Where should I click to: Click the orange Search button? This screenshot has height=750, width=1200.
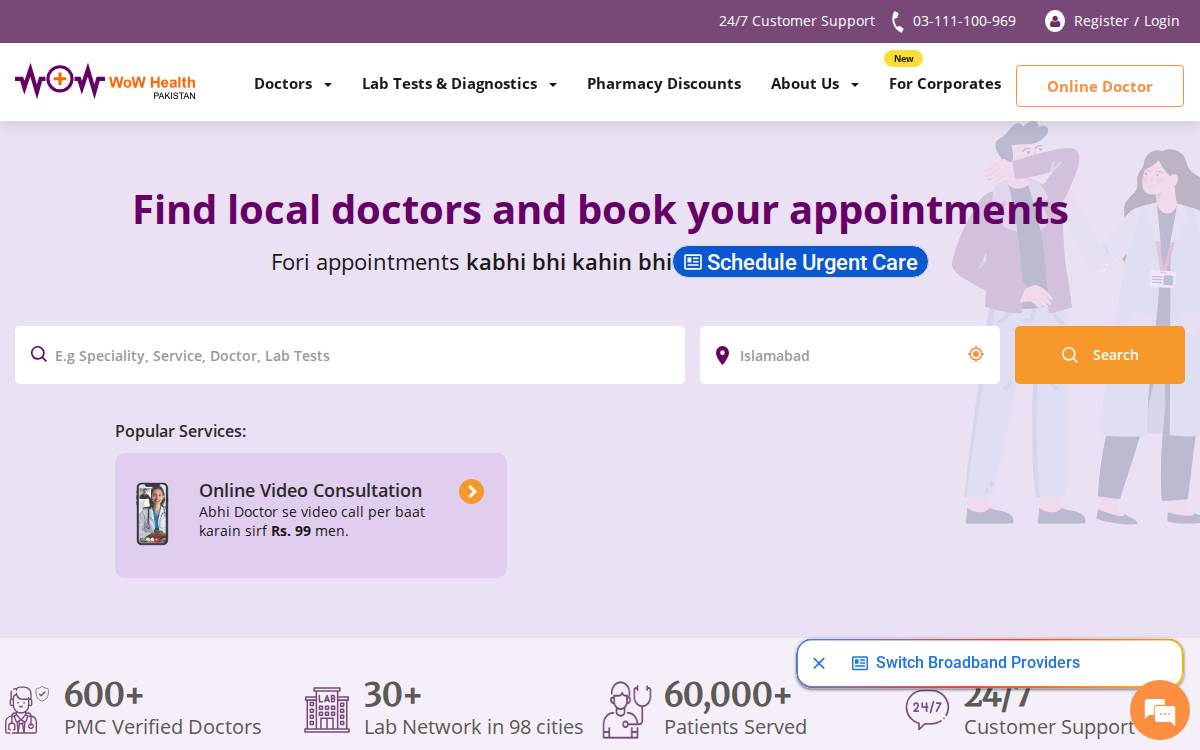point(1100,355)
